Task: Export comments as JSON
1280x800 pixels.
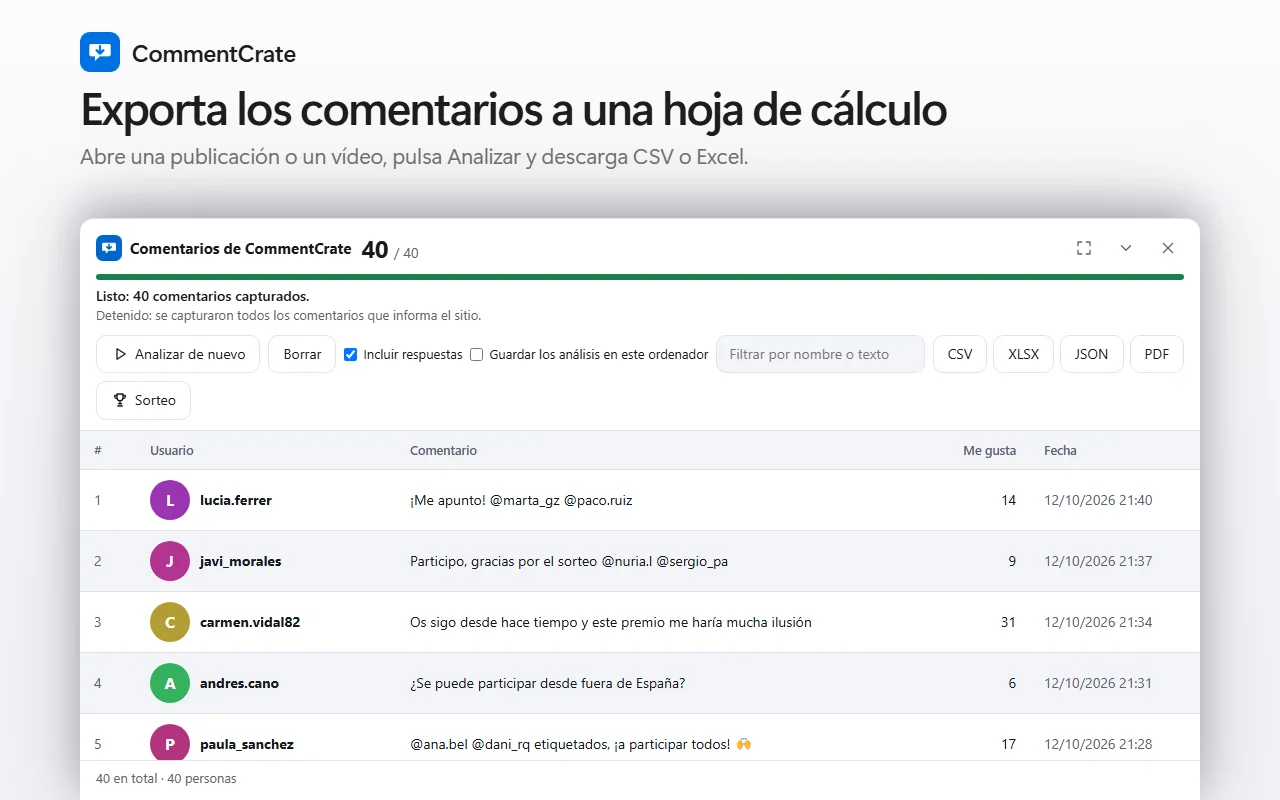Action: pyautogui.click(x=1091, y=354)
